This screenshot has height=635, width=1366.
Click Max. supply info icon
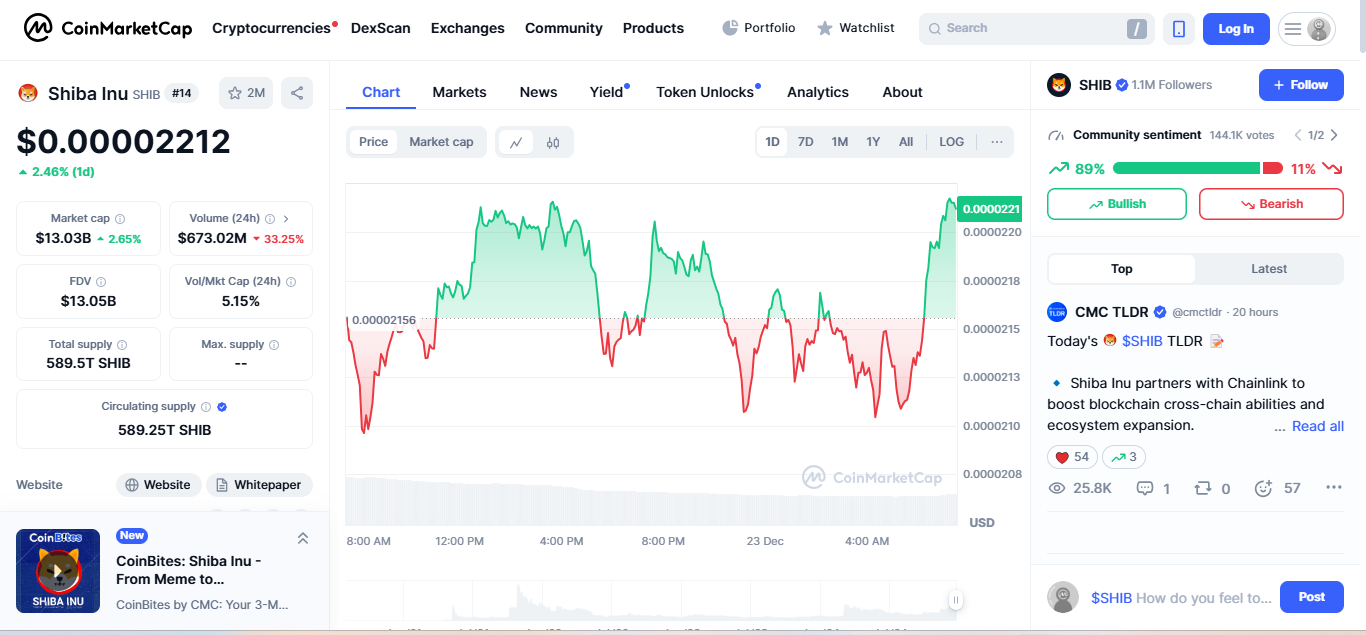274,344
